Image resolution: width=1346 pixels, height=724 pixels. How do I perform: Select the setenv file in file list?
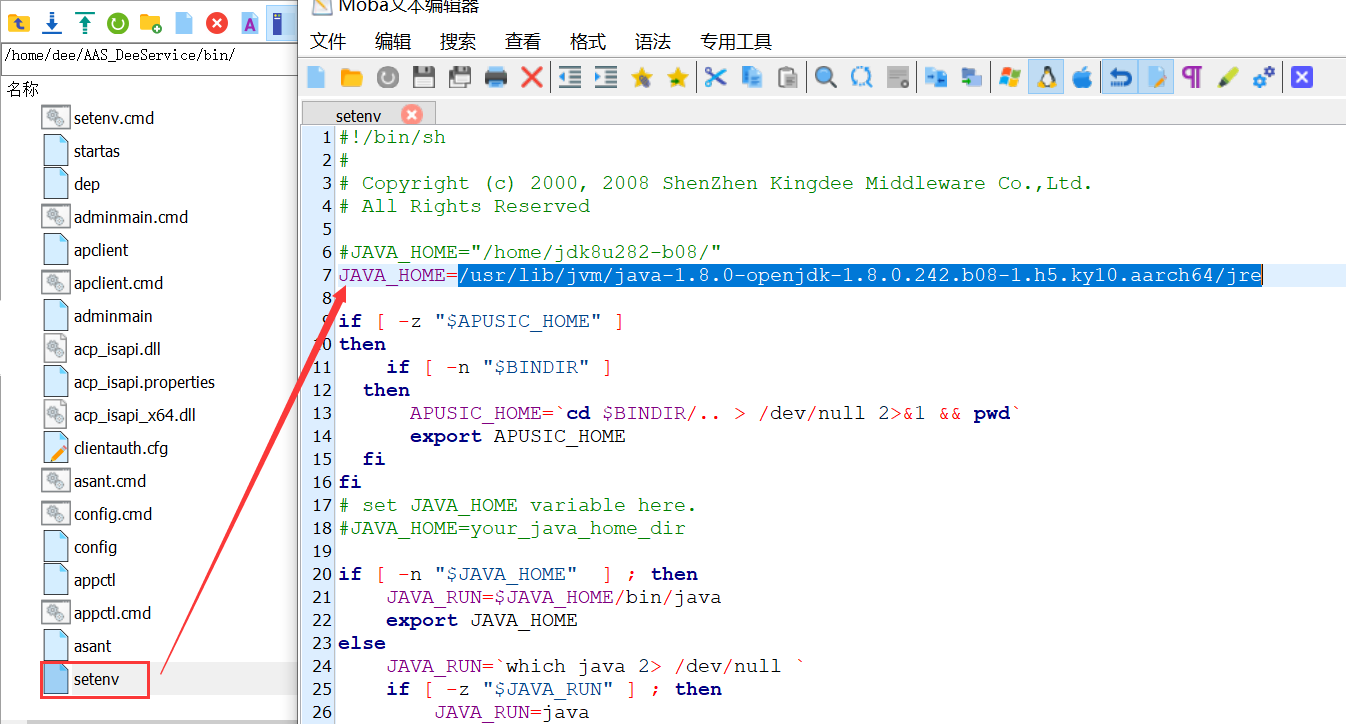tap(96, 679)
